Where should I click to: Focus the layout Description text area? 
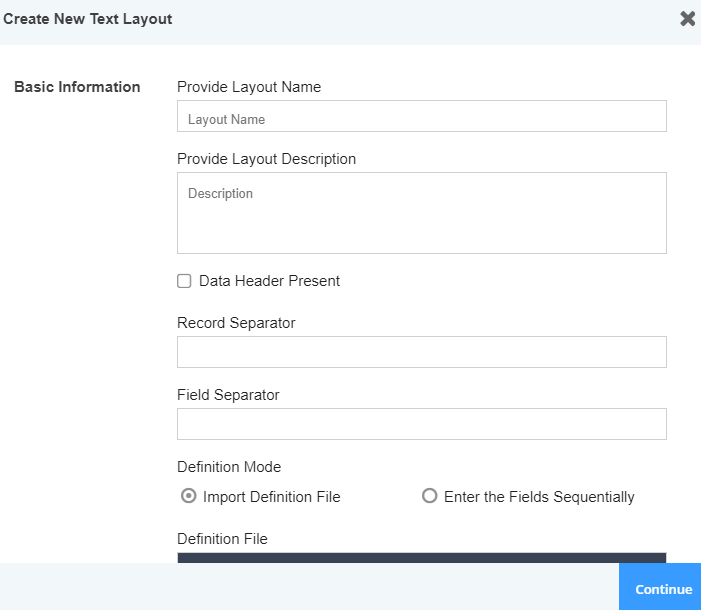point(421,212)
